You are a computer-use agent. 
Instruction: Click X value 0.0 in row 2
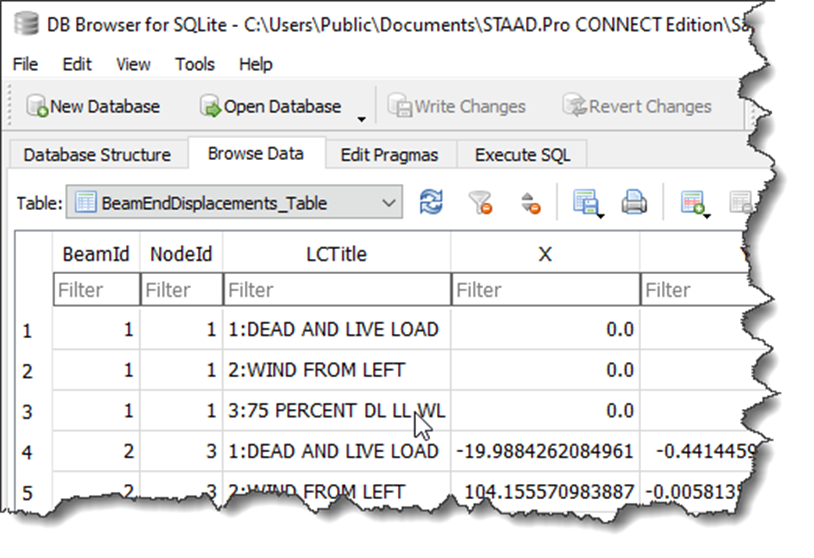545,370
